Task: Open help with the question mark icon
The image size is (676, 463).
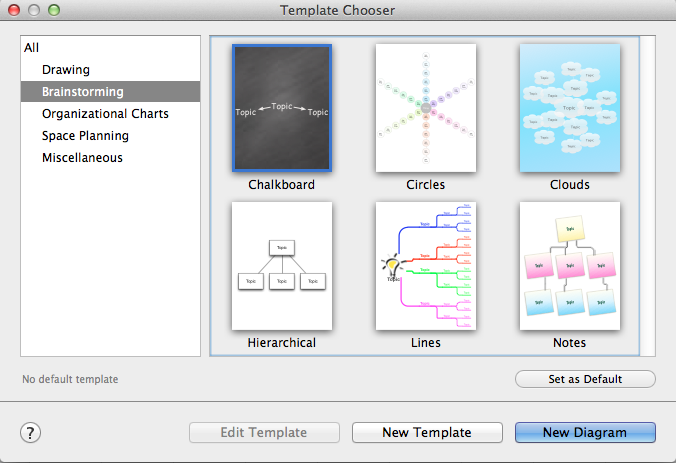Action: tap(30, 432)
